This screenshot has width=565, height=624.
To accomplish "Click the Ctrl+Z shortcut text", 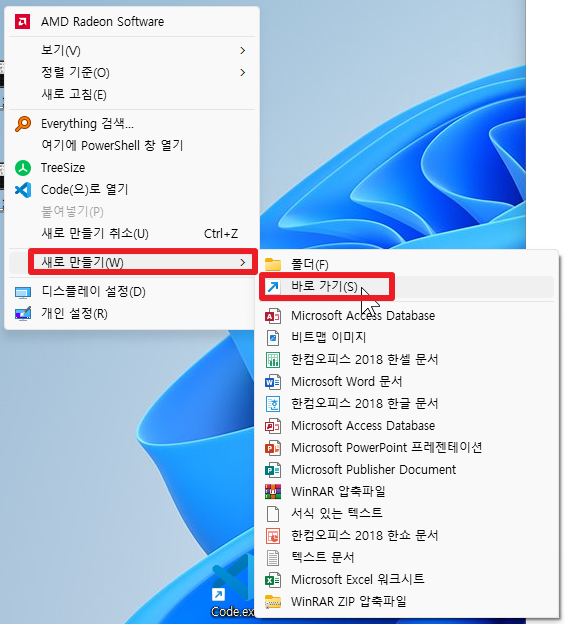I will (221, 234).
